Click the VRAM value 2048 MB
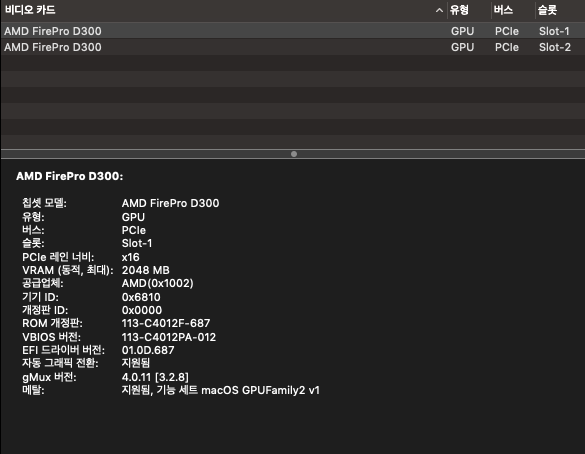 pyautogui.click(x=146, y=270)
